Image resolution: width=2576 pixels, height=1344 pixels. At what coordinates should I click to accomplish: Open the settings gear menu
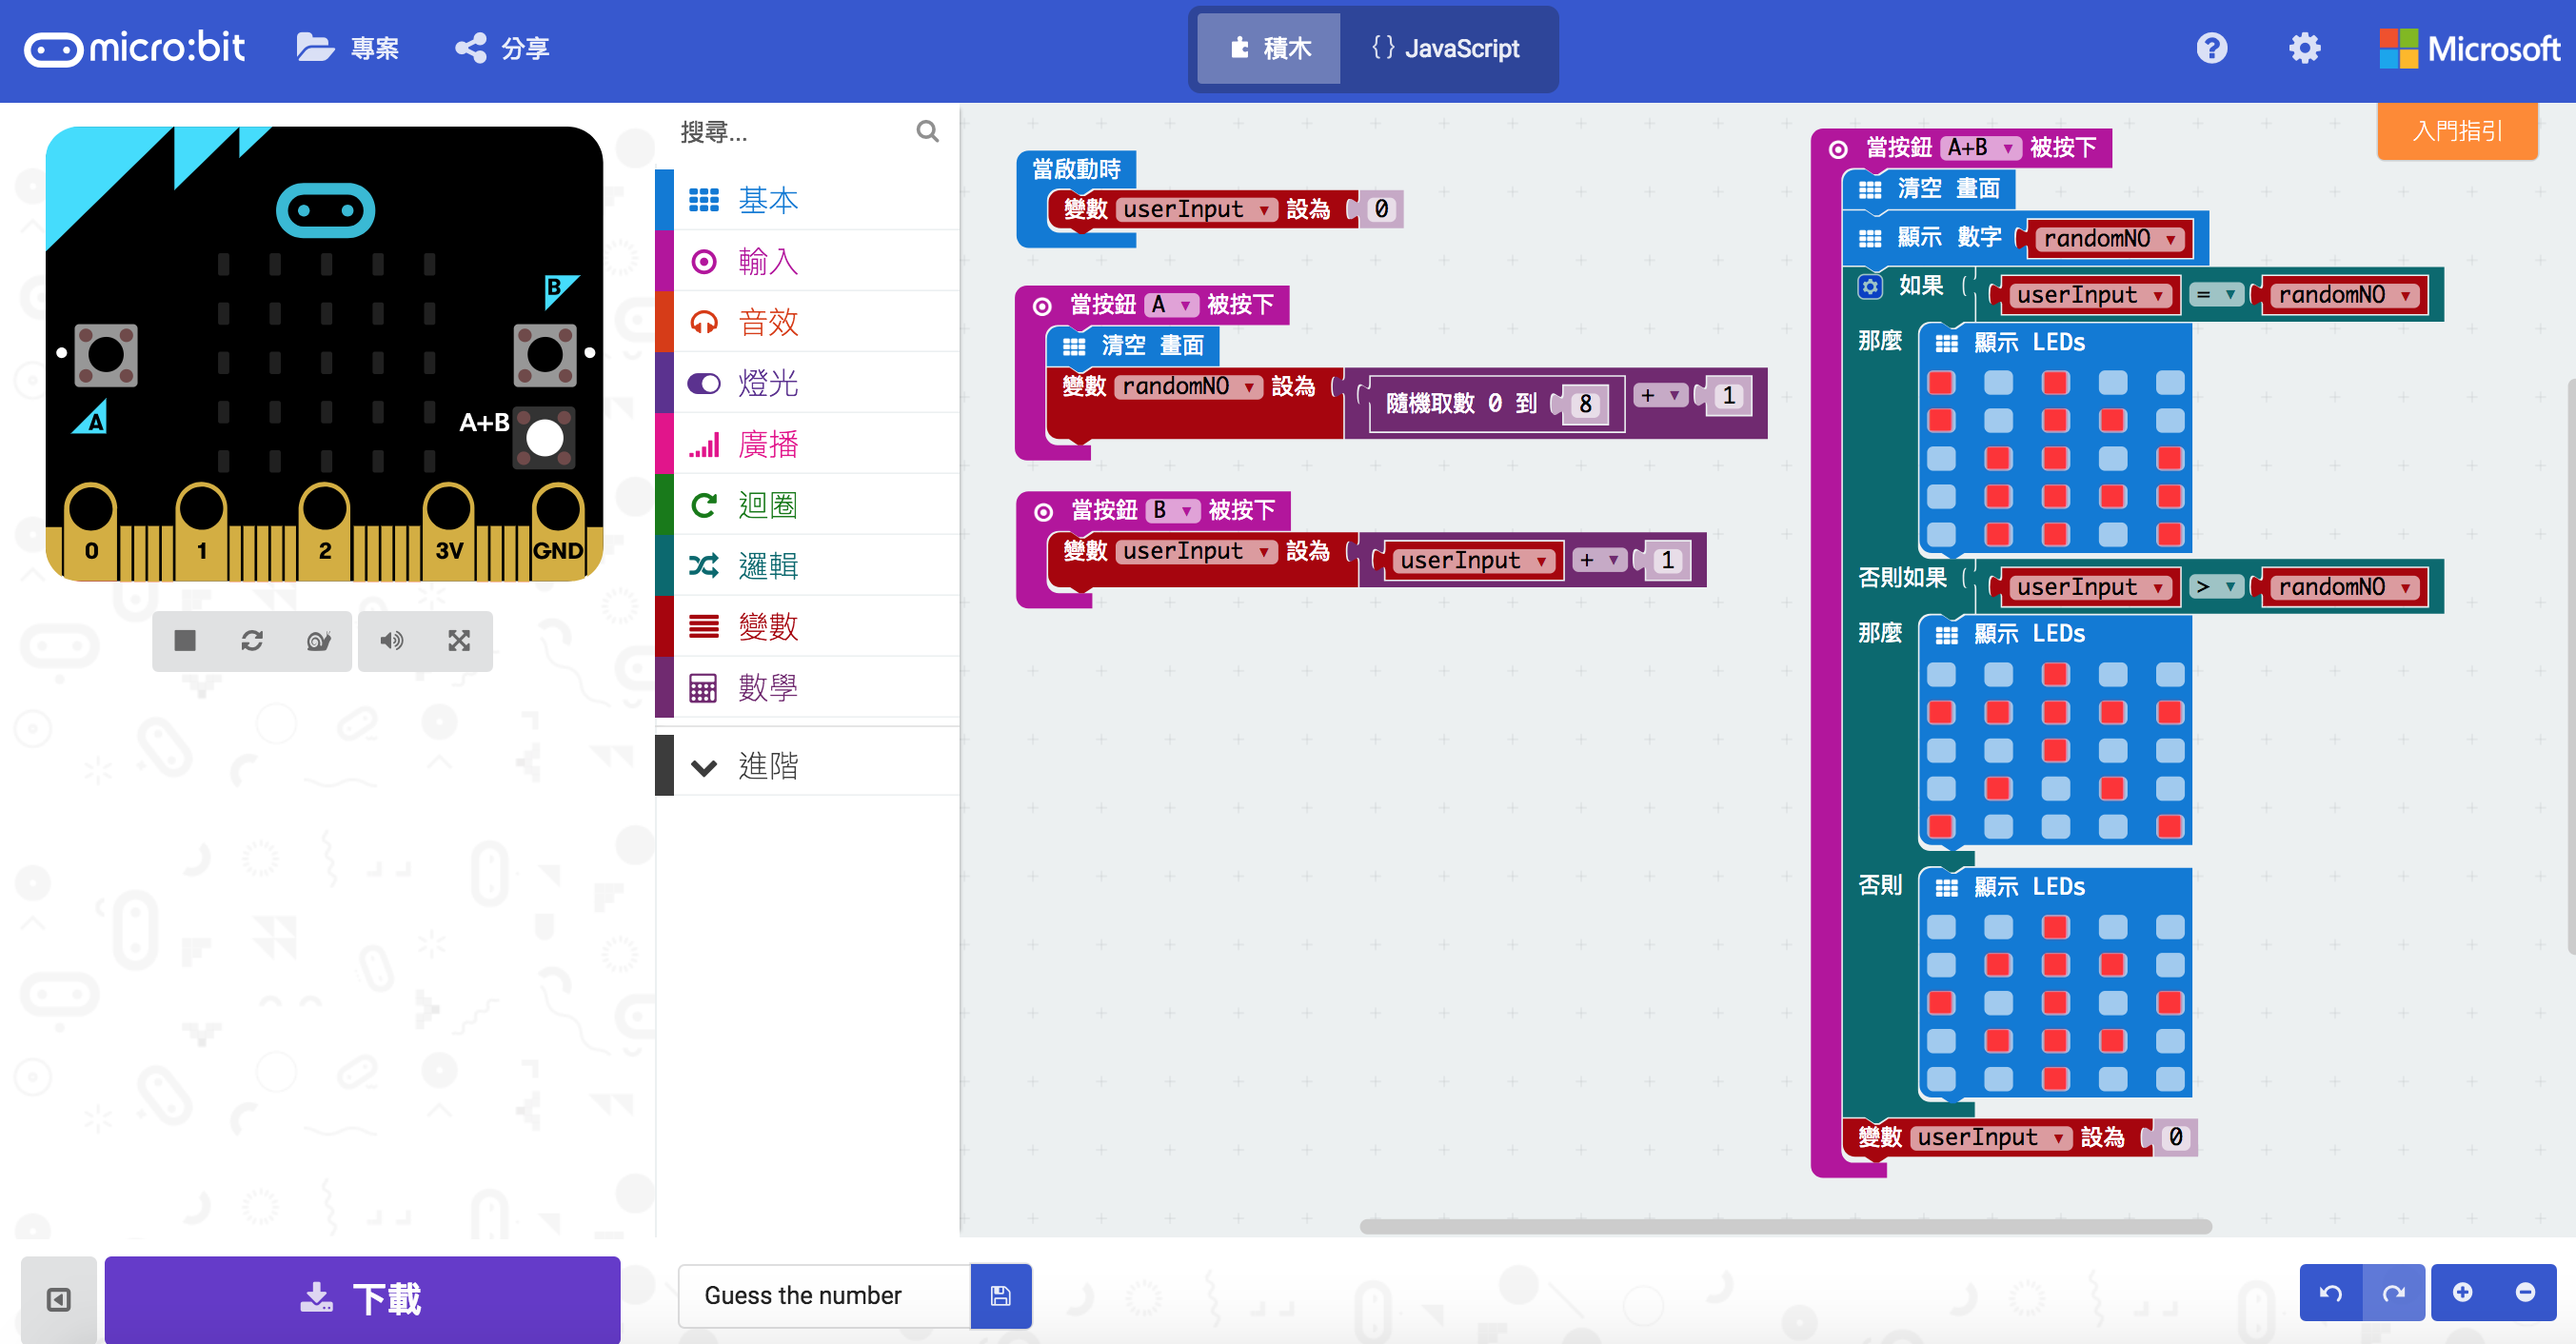(2304, 48)
